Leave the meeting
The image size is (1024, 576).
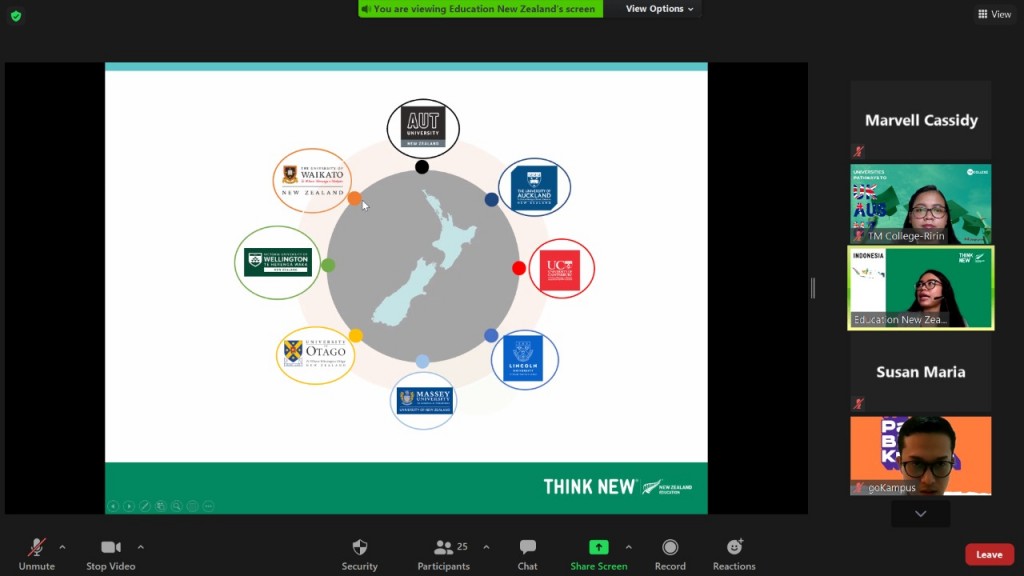pyautogui.click(x=989, y=555)
